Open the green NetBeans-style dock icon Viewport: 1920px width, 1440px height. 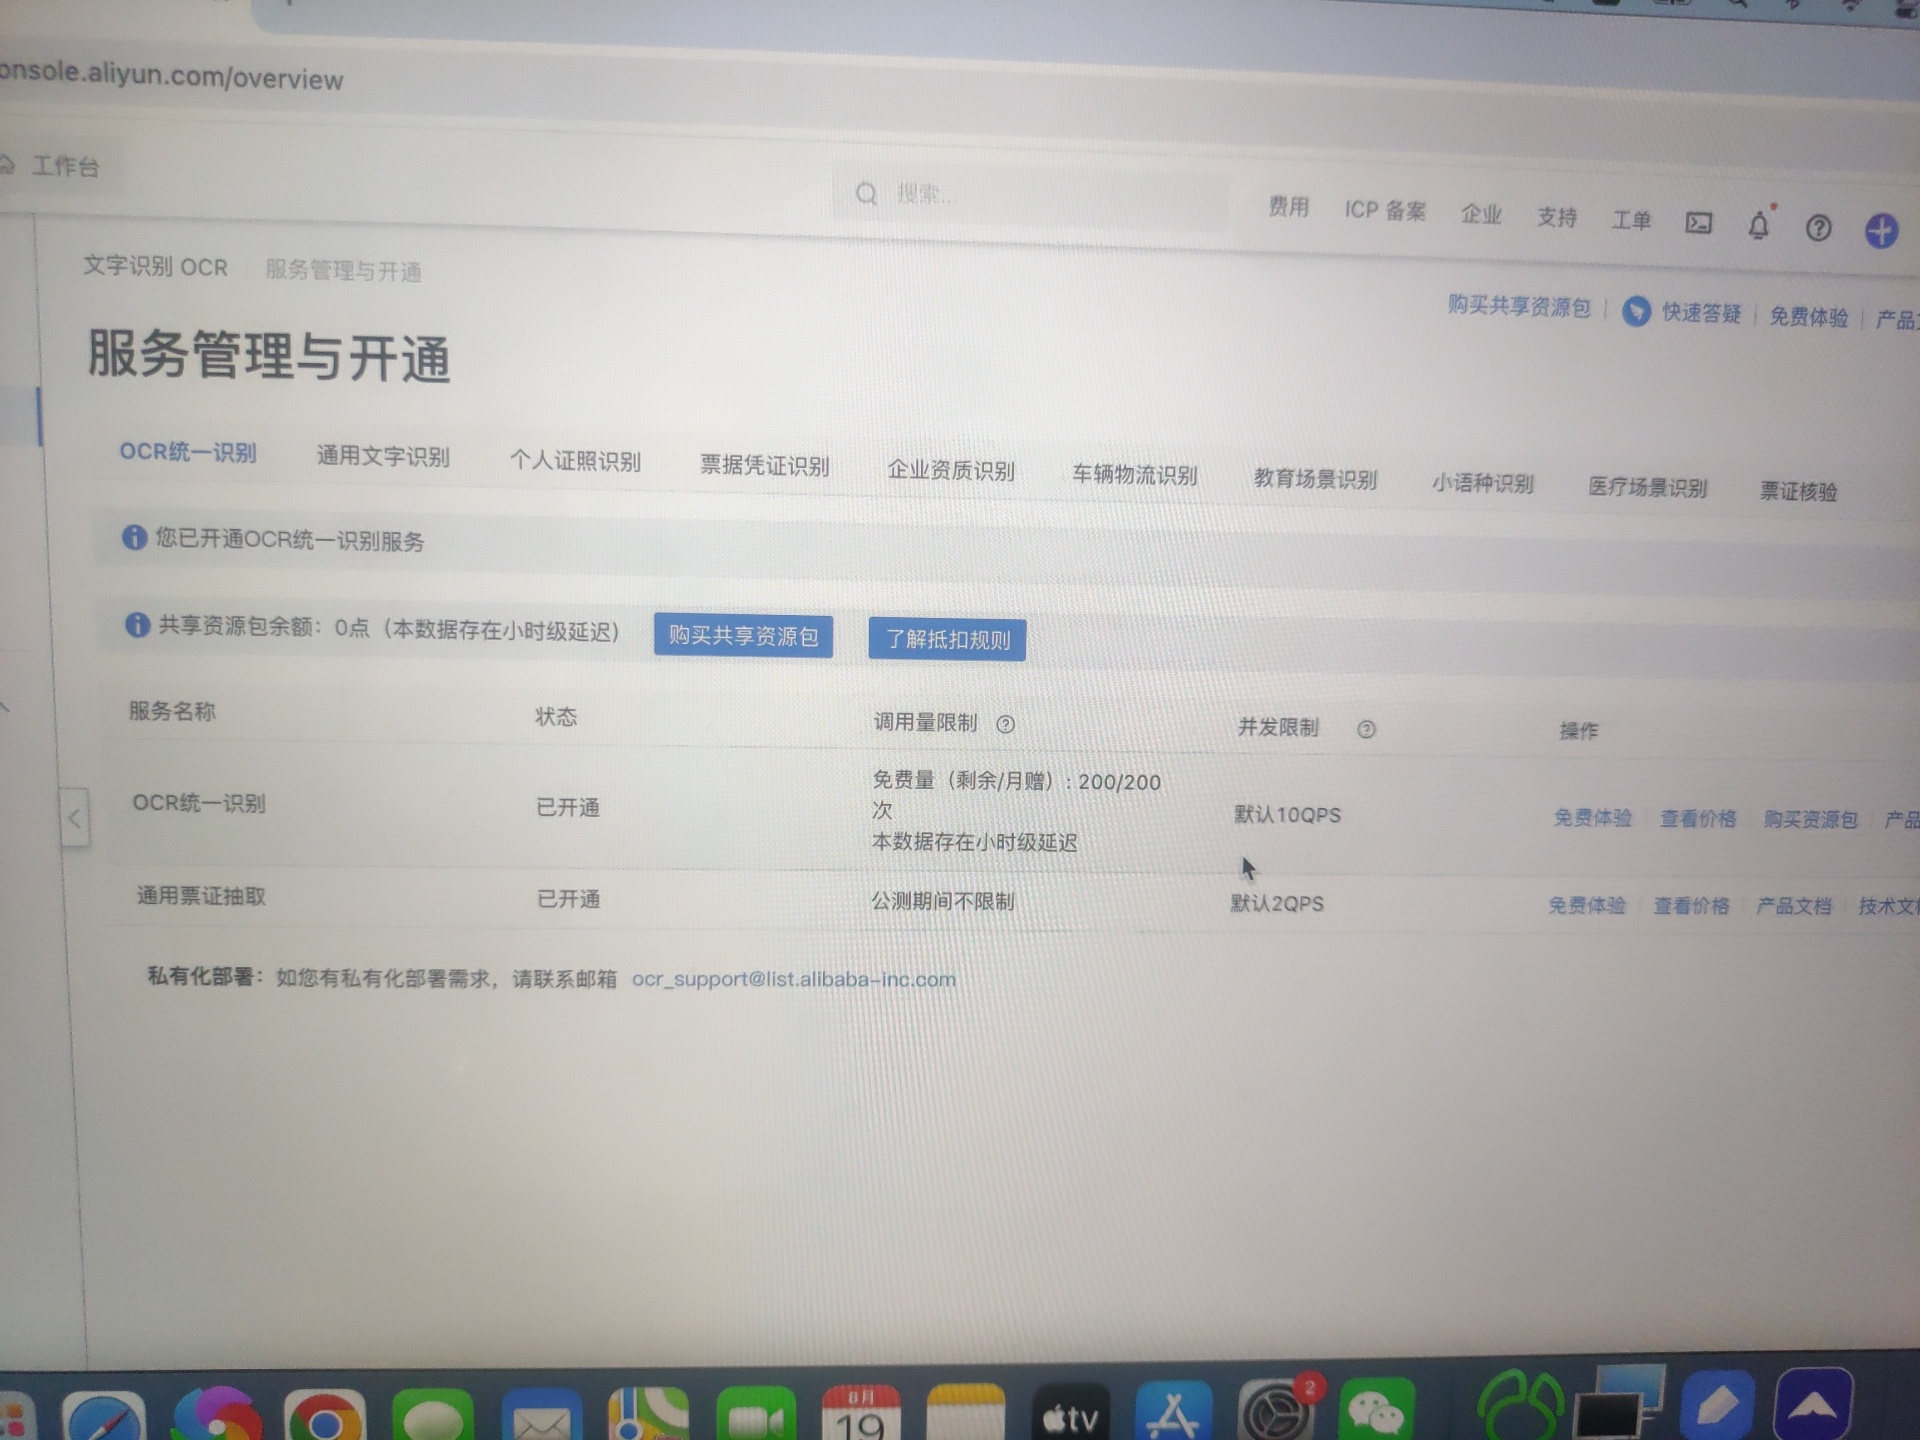[1520, 1405]
